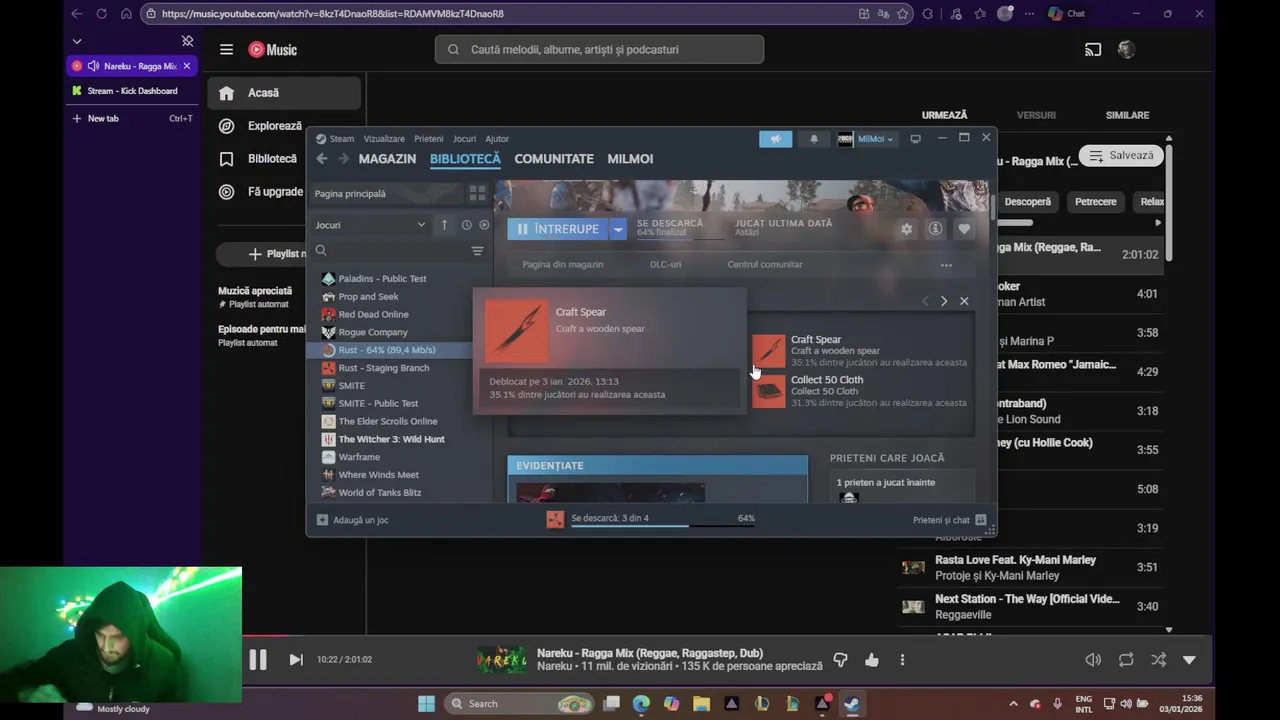This screenshot has height=720, width=1280.
Task: Select Petrecere chip in YouTube Music
Action: 1095,202
